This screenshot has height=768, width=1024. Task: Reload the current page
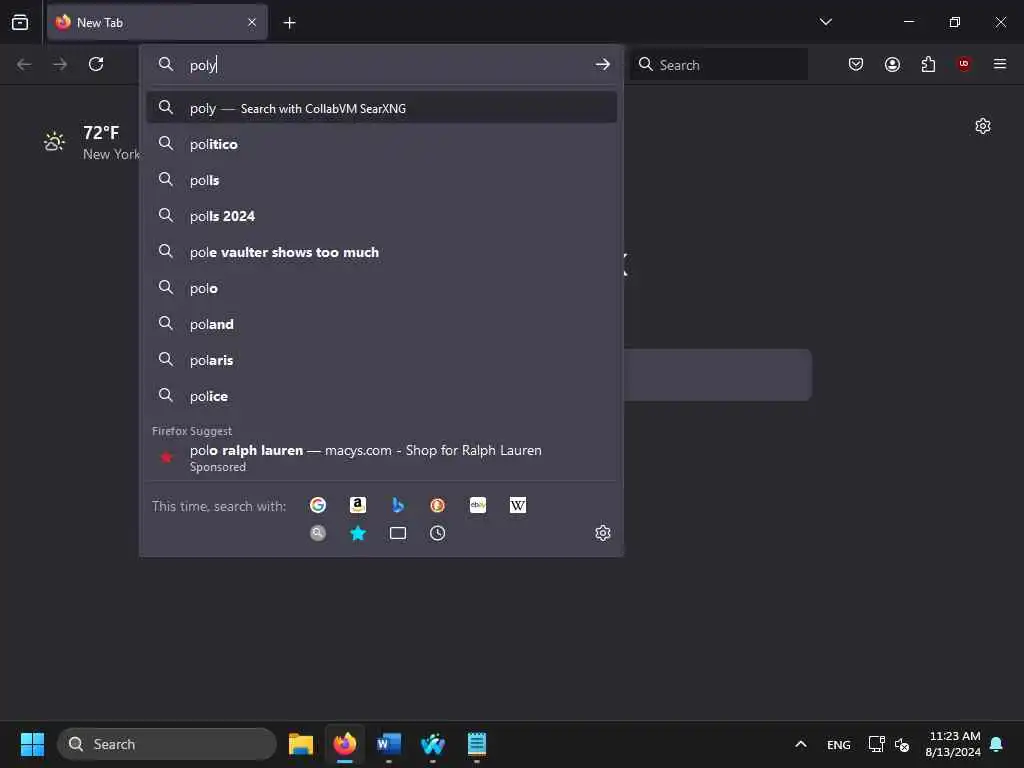(x=96, y=64)
